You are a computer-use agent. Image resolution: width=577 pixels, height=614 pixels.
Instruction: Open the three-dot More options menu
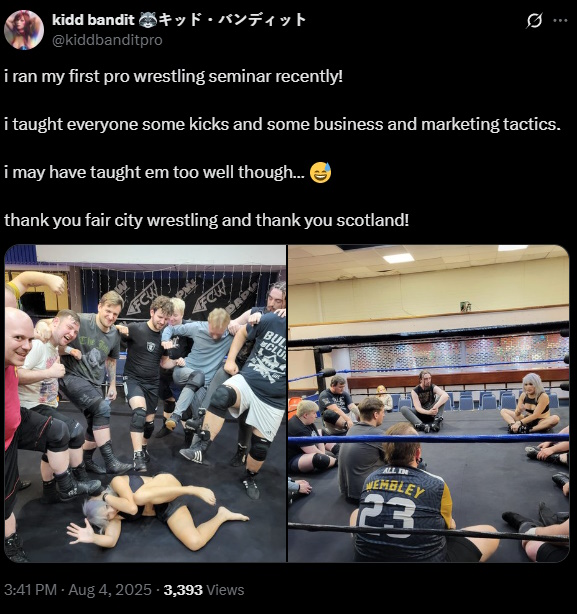tap(560, 20)
